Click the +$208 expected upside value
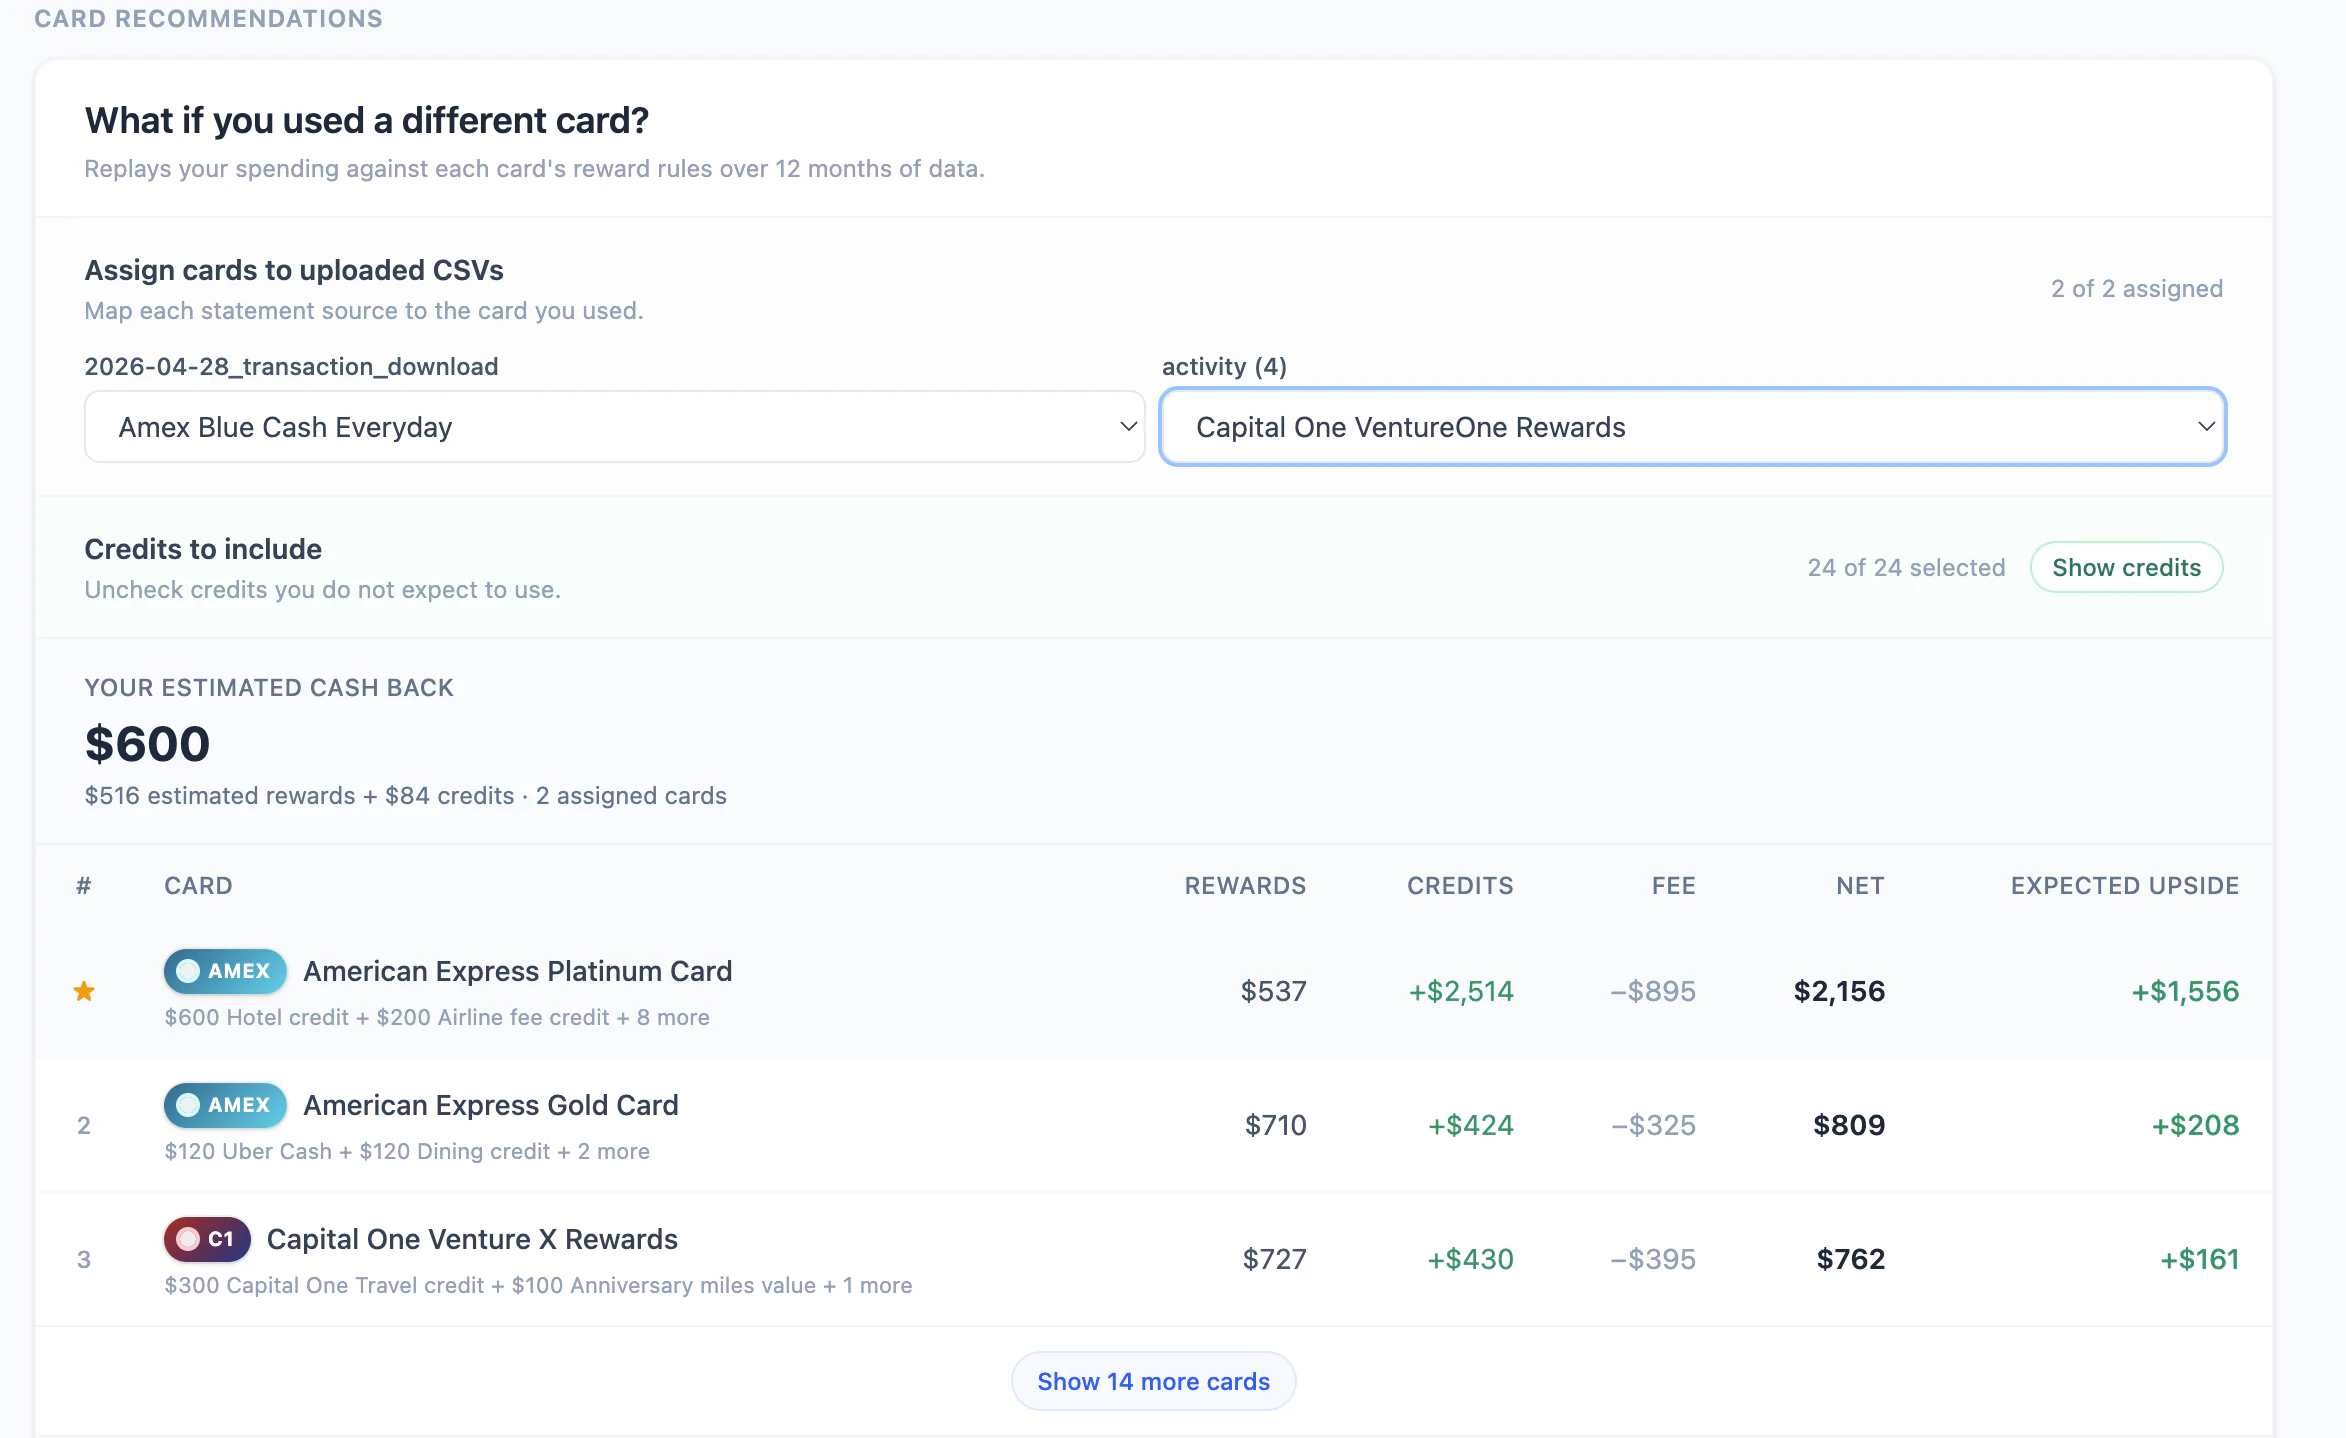2346x1438 pixels. (x=2195, y=1125)
